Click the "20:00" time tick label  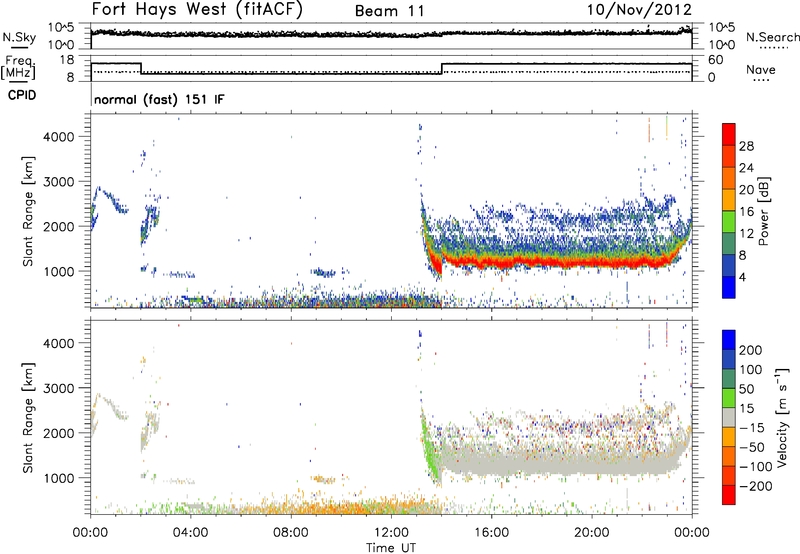coord(591,533)
